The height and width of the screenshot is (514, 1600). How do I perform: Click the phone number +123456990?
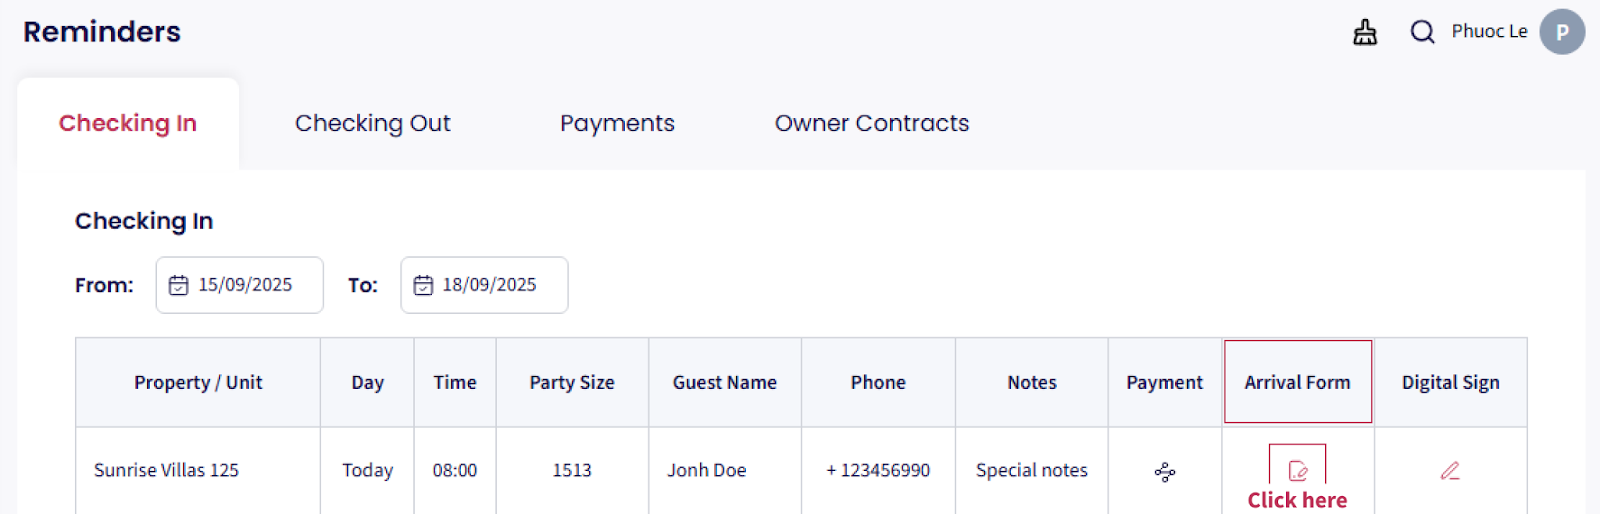[878, 470]
